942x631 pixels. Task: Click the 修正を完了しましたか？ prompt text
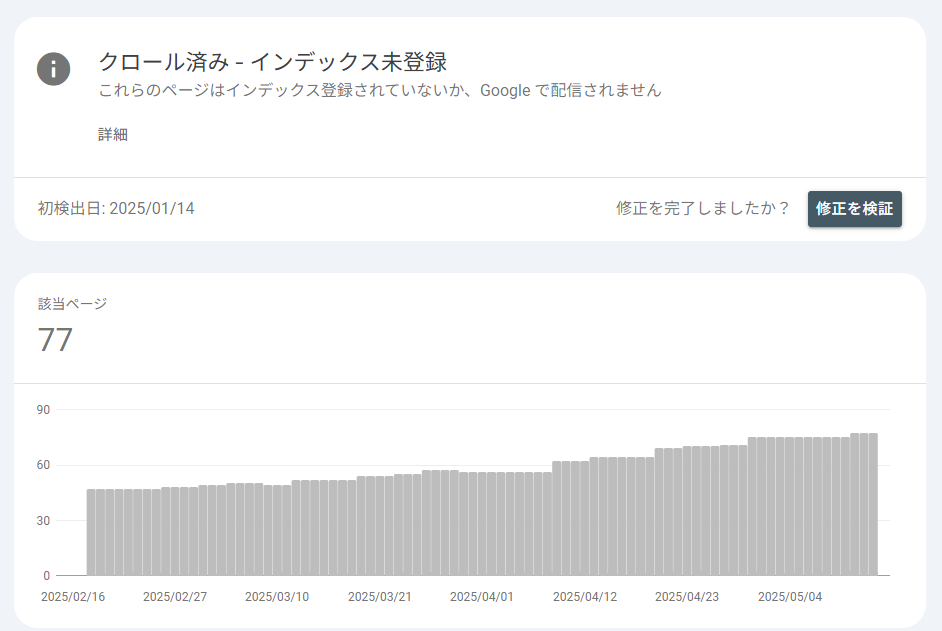(x=703, y=209)
